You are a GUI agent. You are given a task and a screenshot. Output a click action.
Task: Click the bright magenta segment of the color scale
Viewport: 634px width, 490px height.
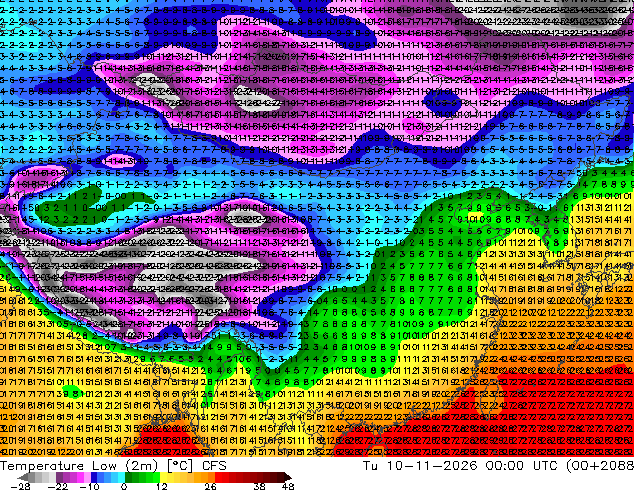[80, 477]
